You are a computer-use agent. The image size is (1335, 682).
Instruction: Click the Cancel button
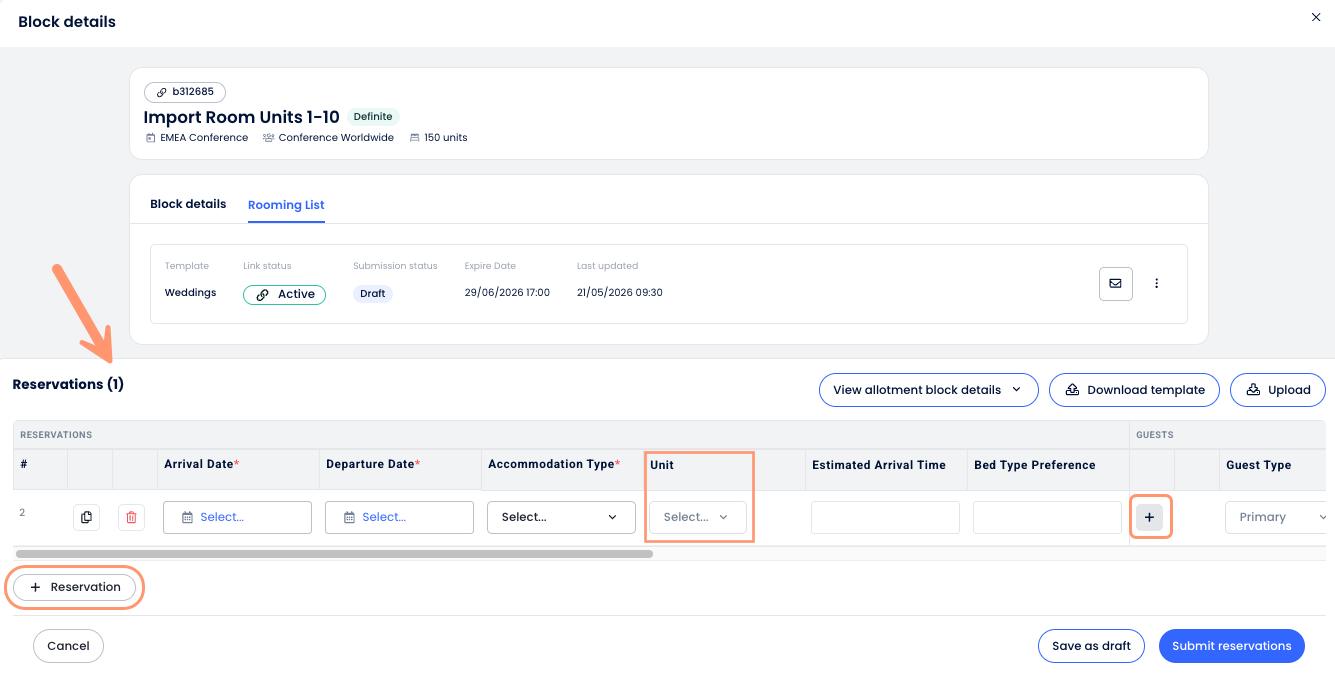point(68,646)
